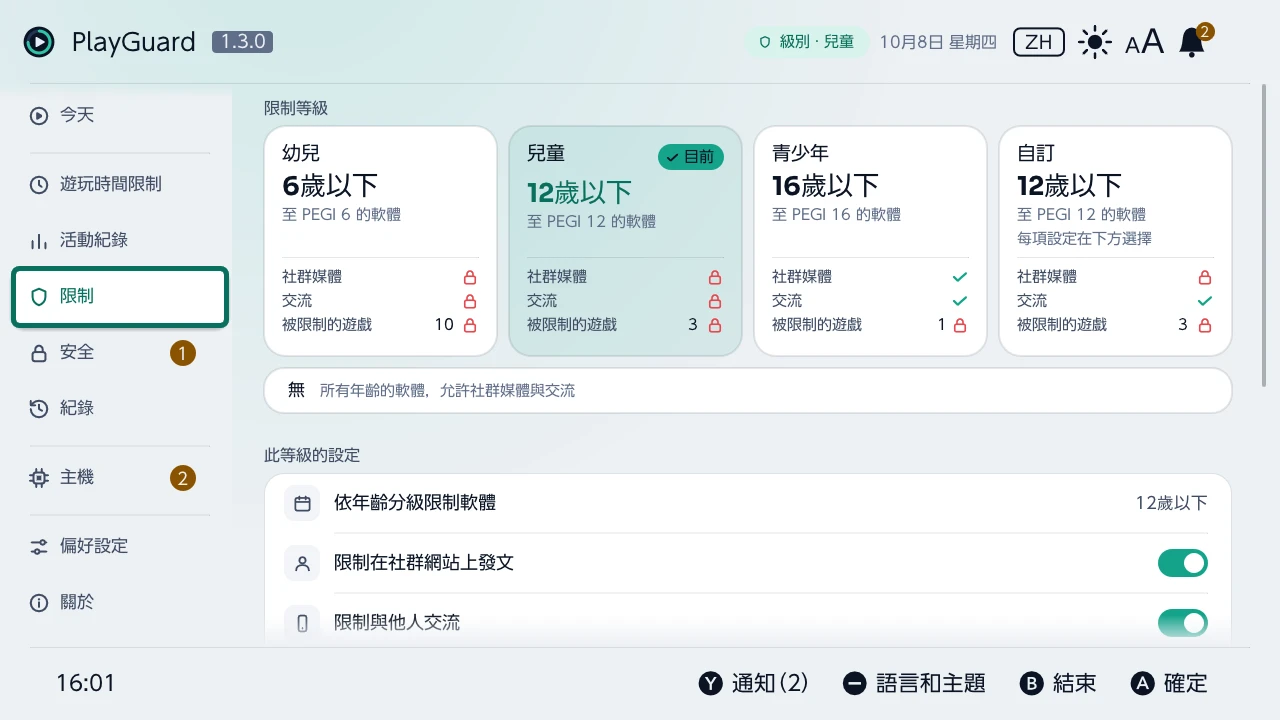Click the PlayGuard logo icon
The height and width of the screenshot is (720, 1280).
tap(39, 42)
